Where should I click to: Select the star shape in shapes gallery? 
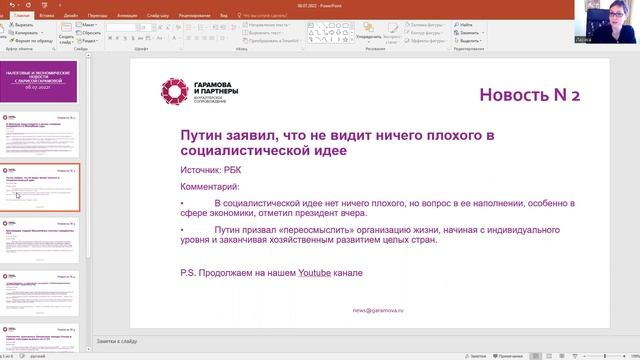[x=345, y=39]
